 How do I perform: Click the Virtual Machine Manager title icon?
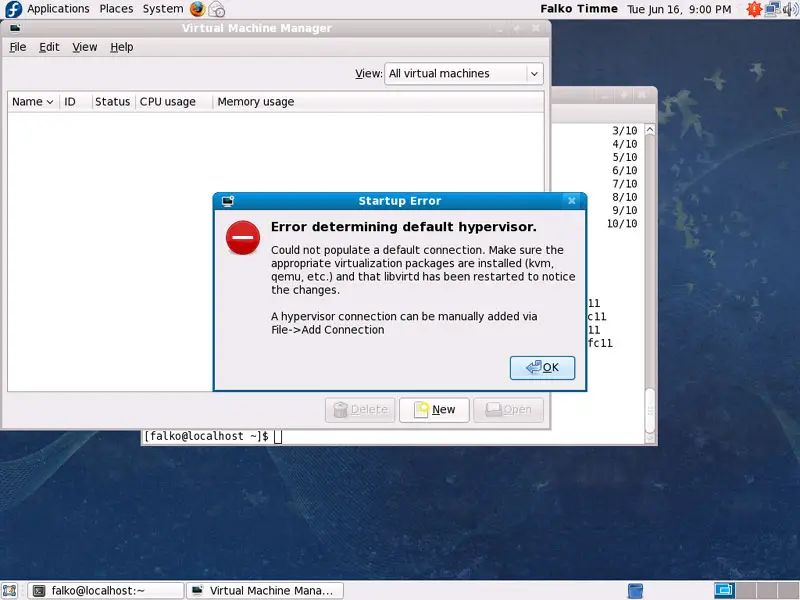[15, 28]
